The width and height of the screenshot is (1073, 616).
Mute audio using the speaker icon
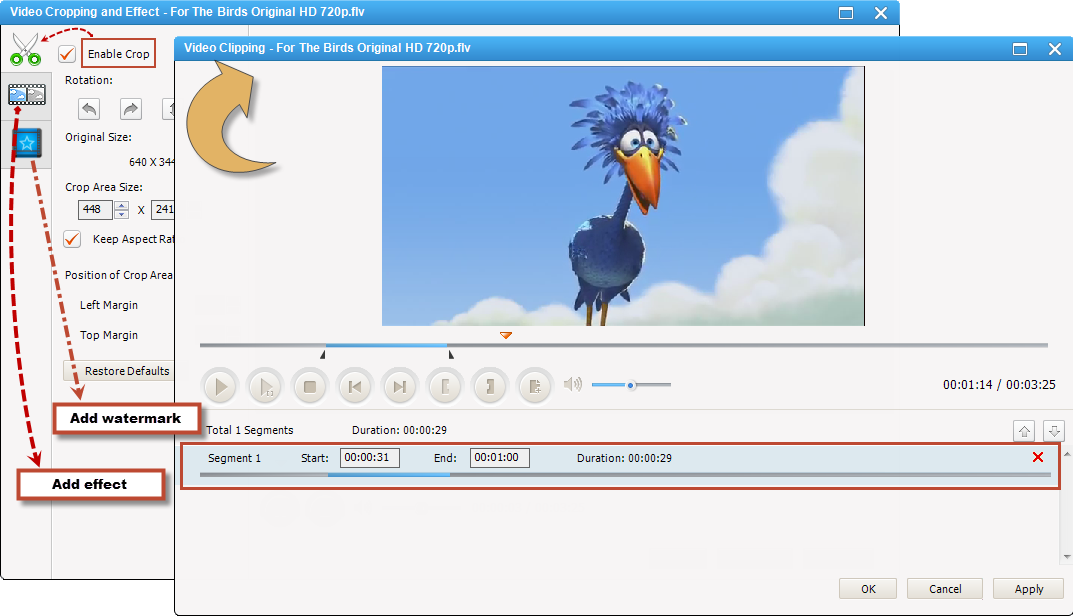point(572,384)
